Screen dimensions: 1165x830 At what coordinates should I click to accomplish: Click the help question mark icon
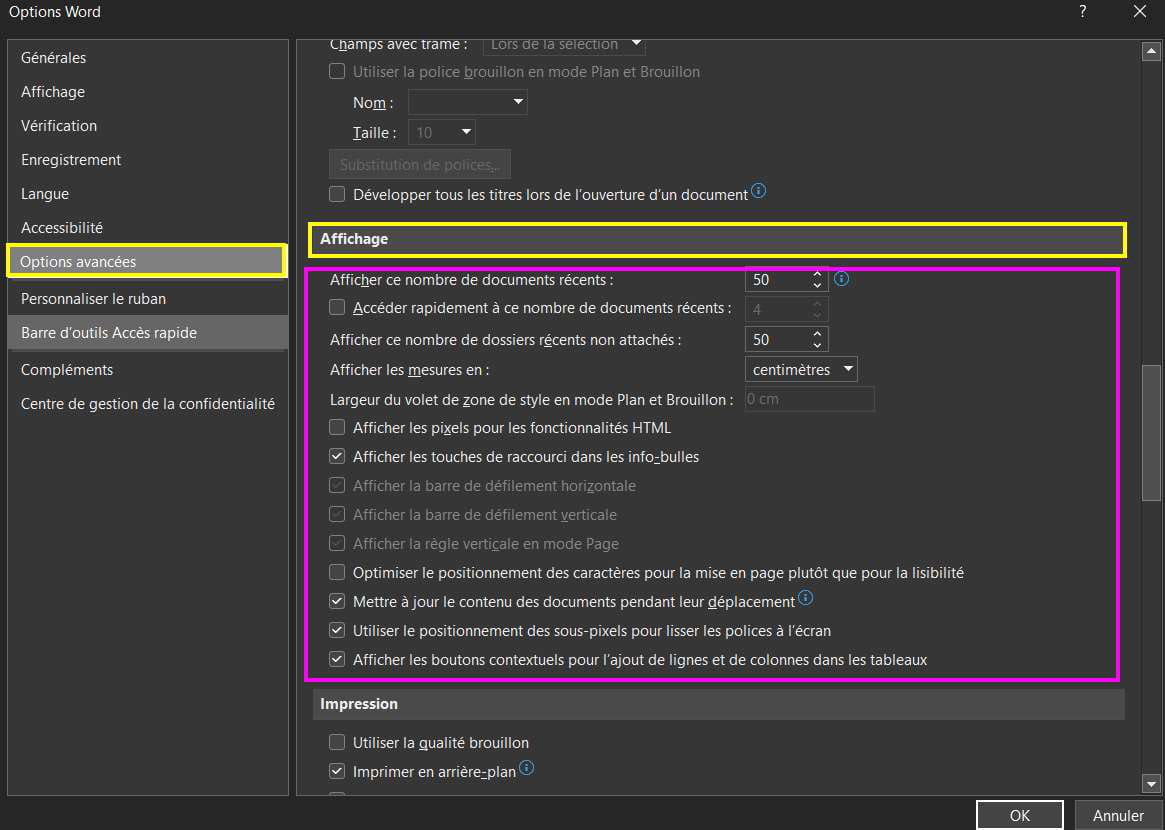(1083, 12)
